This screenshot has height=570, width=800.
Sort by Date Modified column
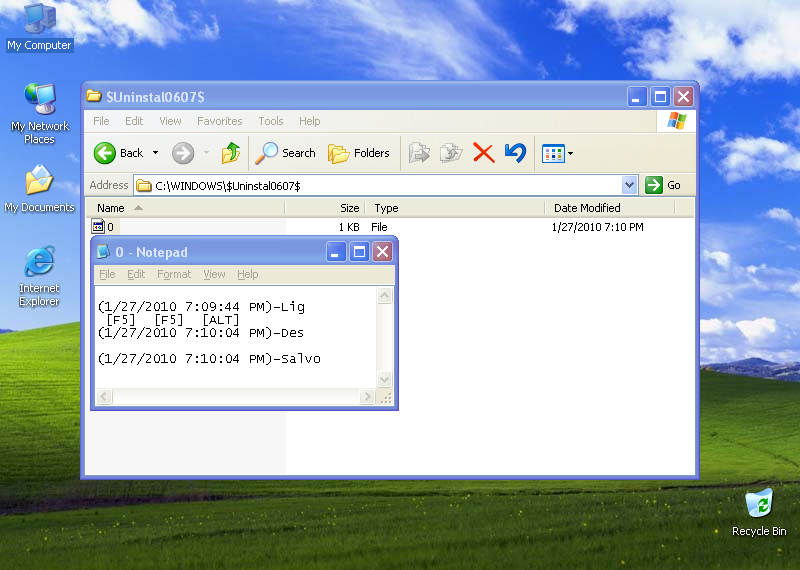[x=610, y=208]
